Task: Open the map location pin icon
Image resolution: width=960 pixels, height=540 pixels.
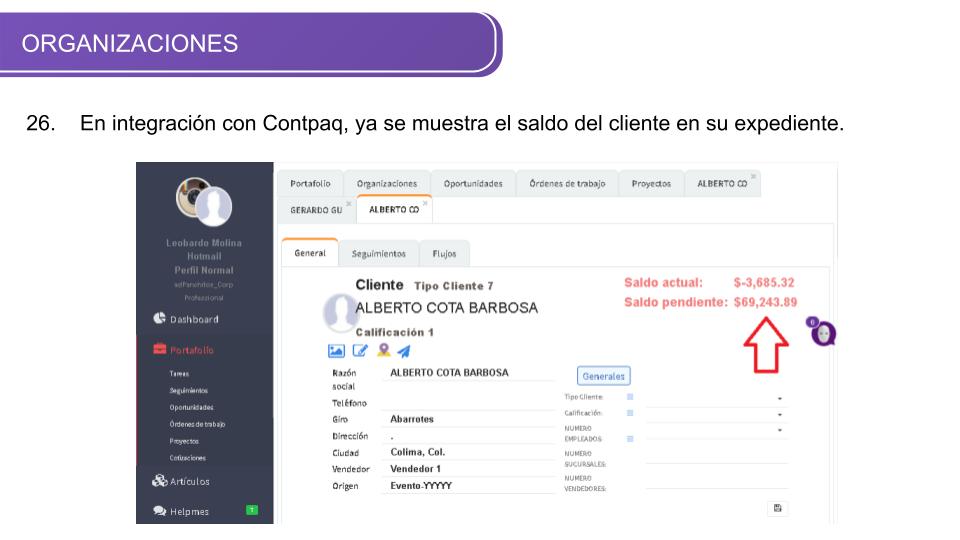Action: coord(383,351)
